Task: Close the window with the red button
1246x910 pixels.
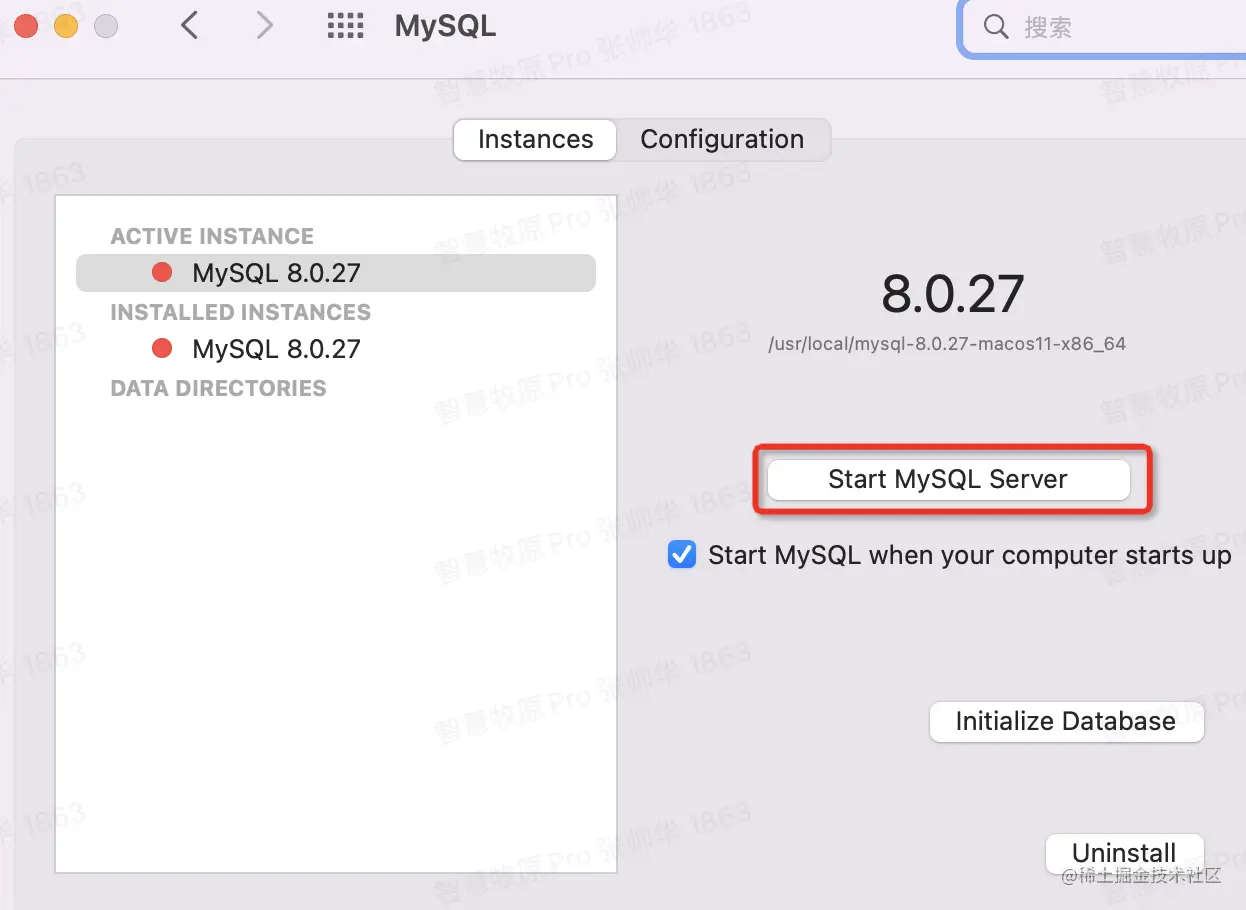Action: coord(26,26)
